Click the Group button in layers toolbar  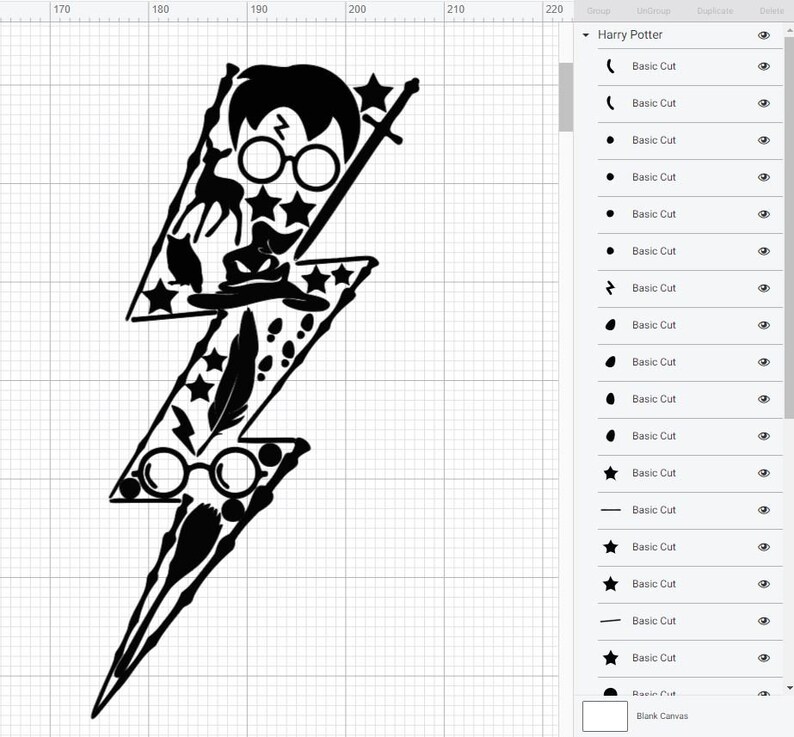pyautogui.click(x=599, y=11)
